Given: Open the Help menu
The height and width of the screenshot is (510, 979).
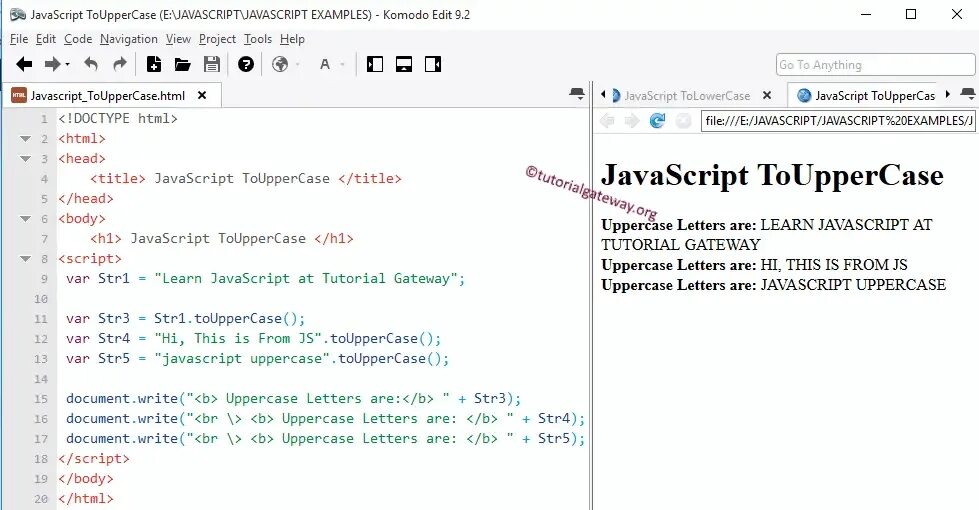Looking at the screenshot, I should (x=292, y=39).
